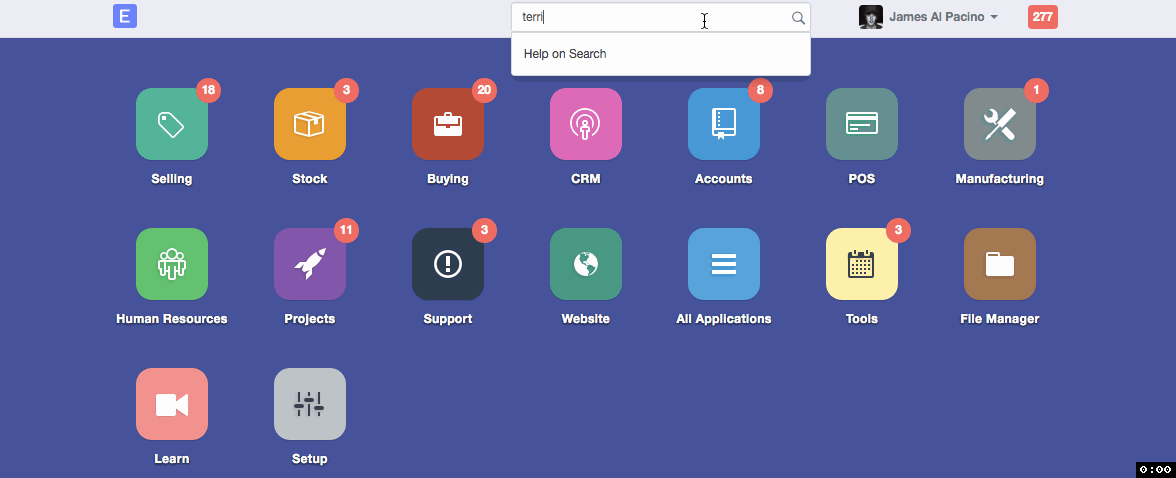Launch the Projects rocket icon

click(x=310, y=264)
